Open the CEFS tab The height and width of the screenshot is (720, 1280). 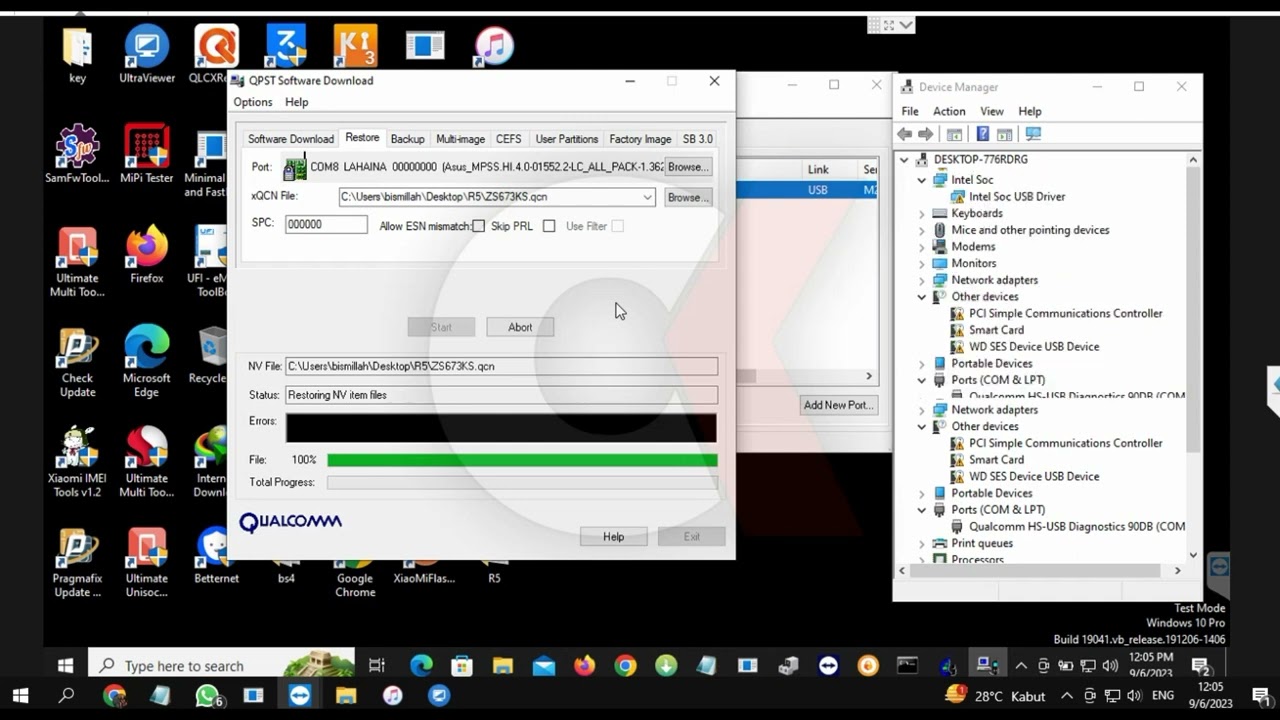tap(508, 139)
